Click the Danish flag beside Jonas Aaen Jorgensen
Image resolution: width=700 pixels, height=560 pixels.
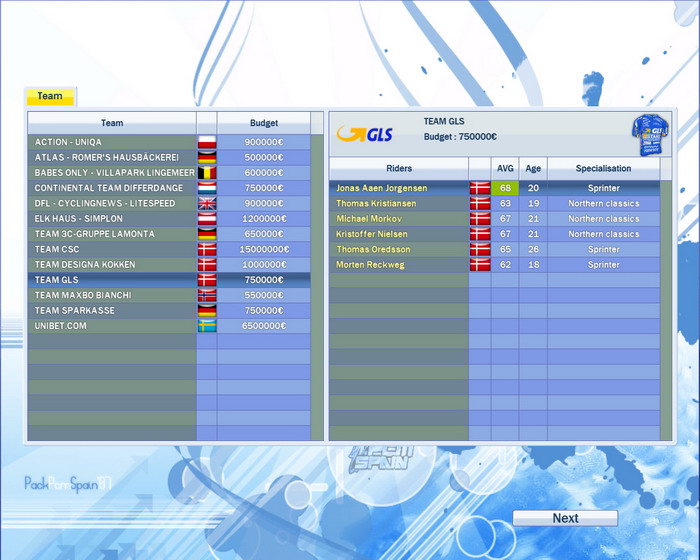[x=479, y=188]
